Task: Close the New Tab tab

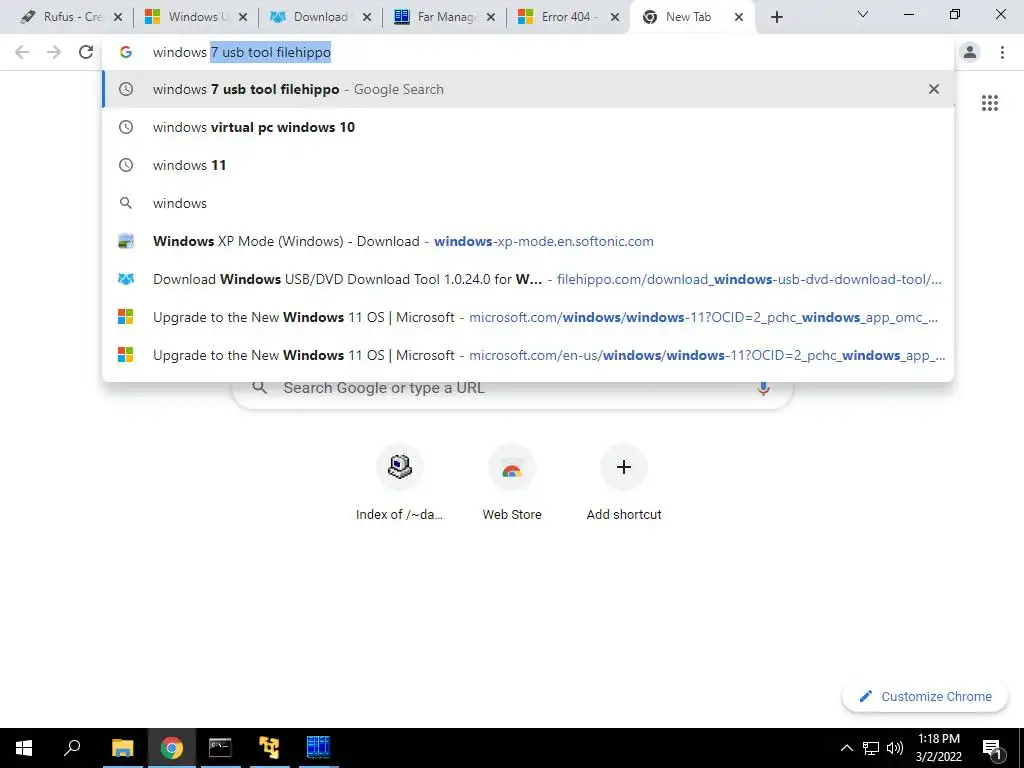Action: (739, 17)
